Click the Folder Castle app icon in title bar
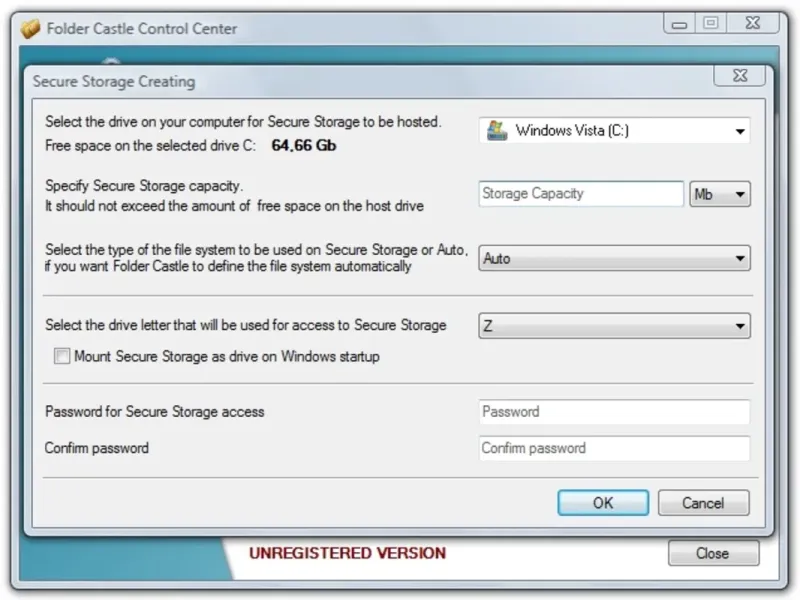 (30, 29)
